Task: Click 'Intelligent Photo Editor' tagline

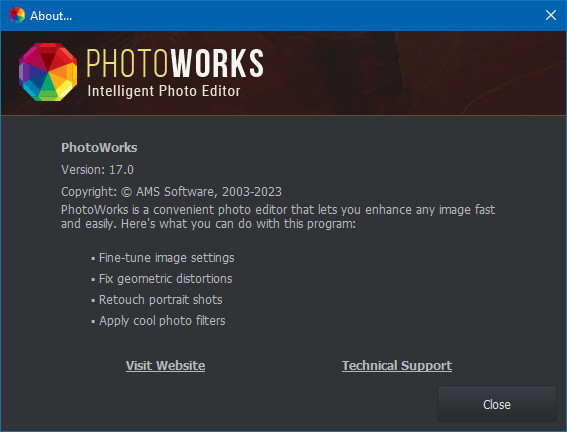Action: coord(164,91)
